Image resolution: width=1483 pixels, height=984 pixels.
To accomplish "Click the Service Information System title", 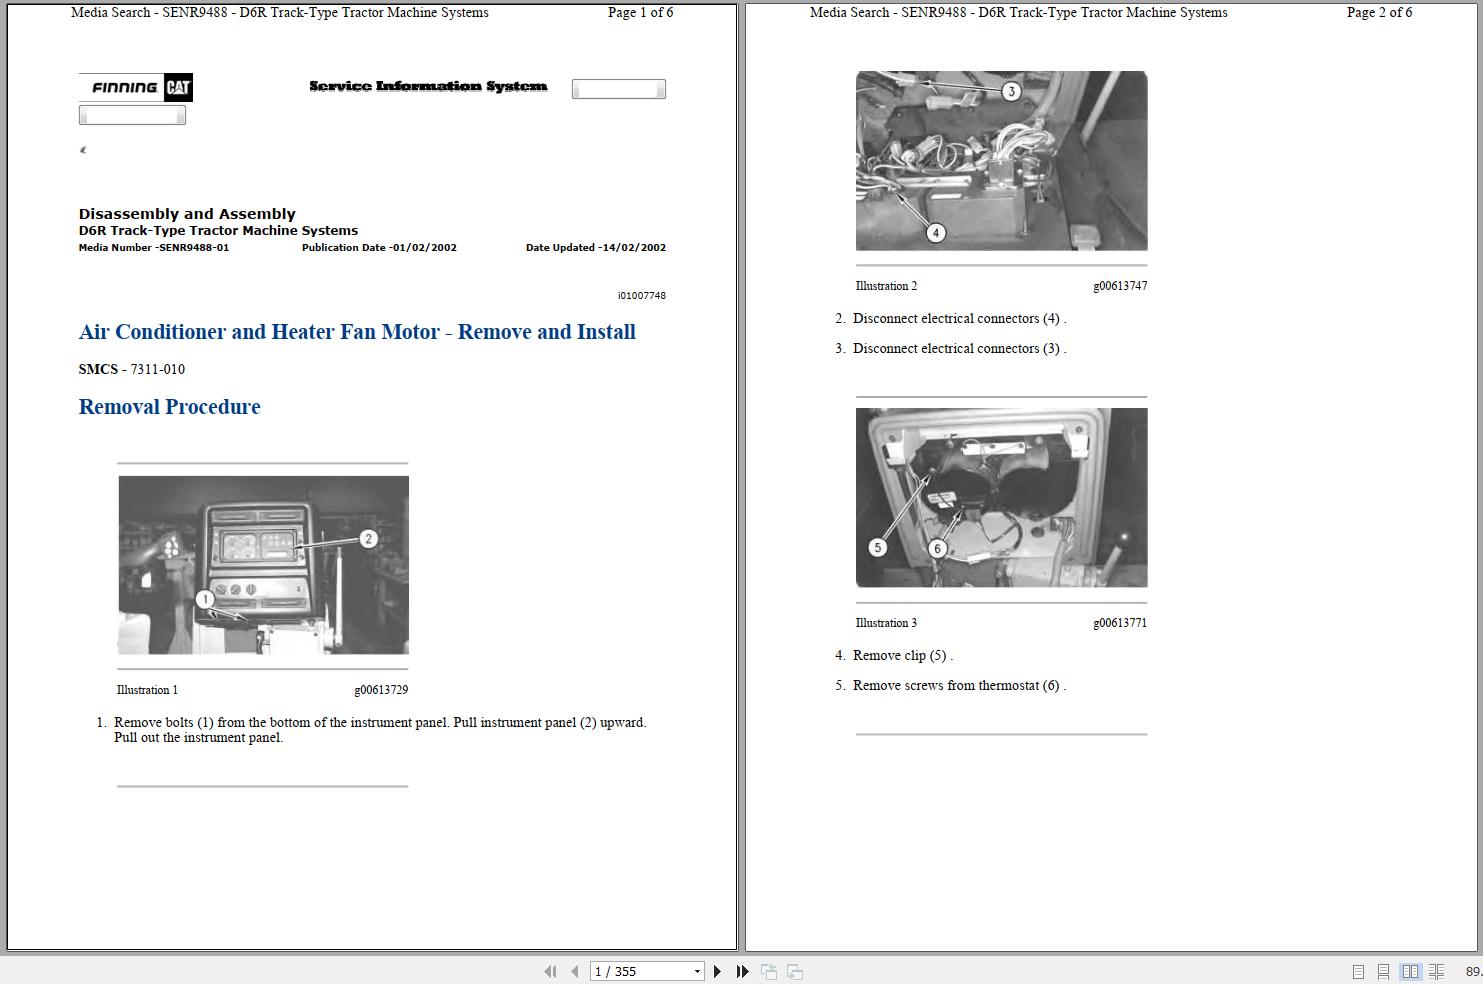I will [x=428, y=86].
